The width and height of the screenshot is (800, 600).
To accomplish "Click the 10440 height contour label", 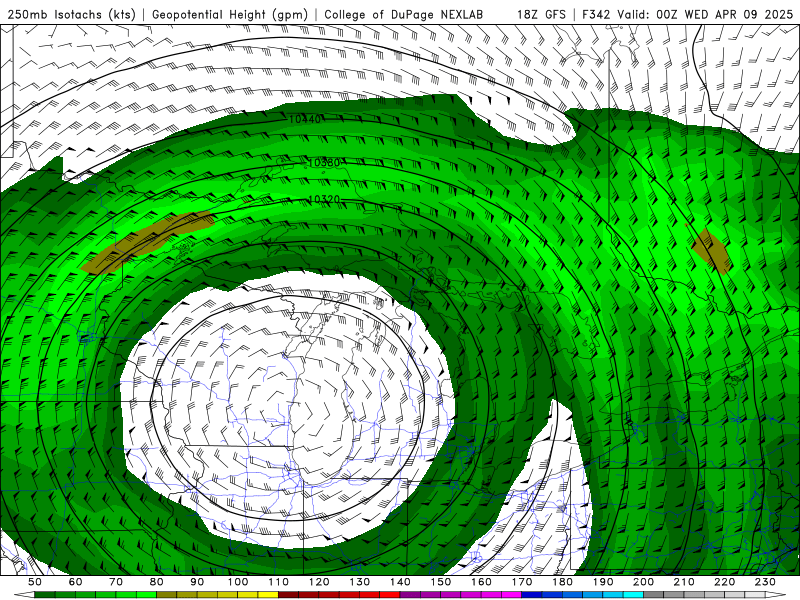I will pos(305,119).
